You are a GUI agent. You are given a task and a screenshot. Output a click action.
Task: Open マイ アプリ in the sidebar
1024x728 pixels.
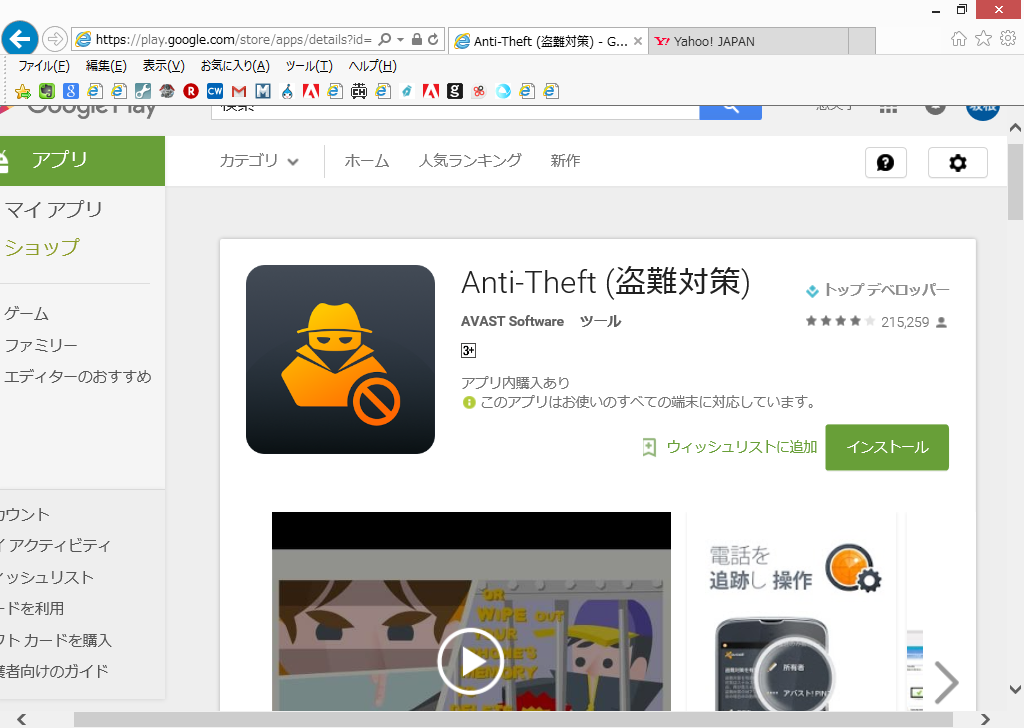[x=54, y=210]
